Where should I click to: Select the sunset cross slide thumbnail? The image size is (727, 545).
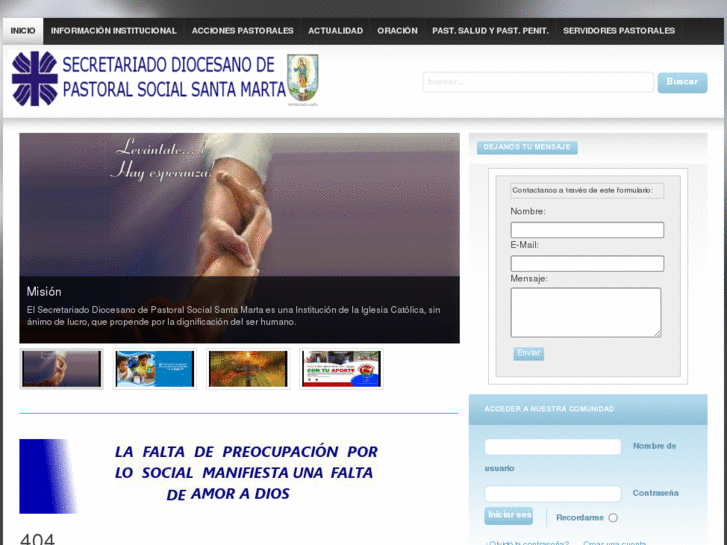click(248, 369)
